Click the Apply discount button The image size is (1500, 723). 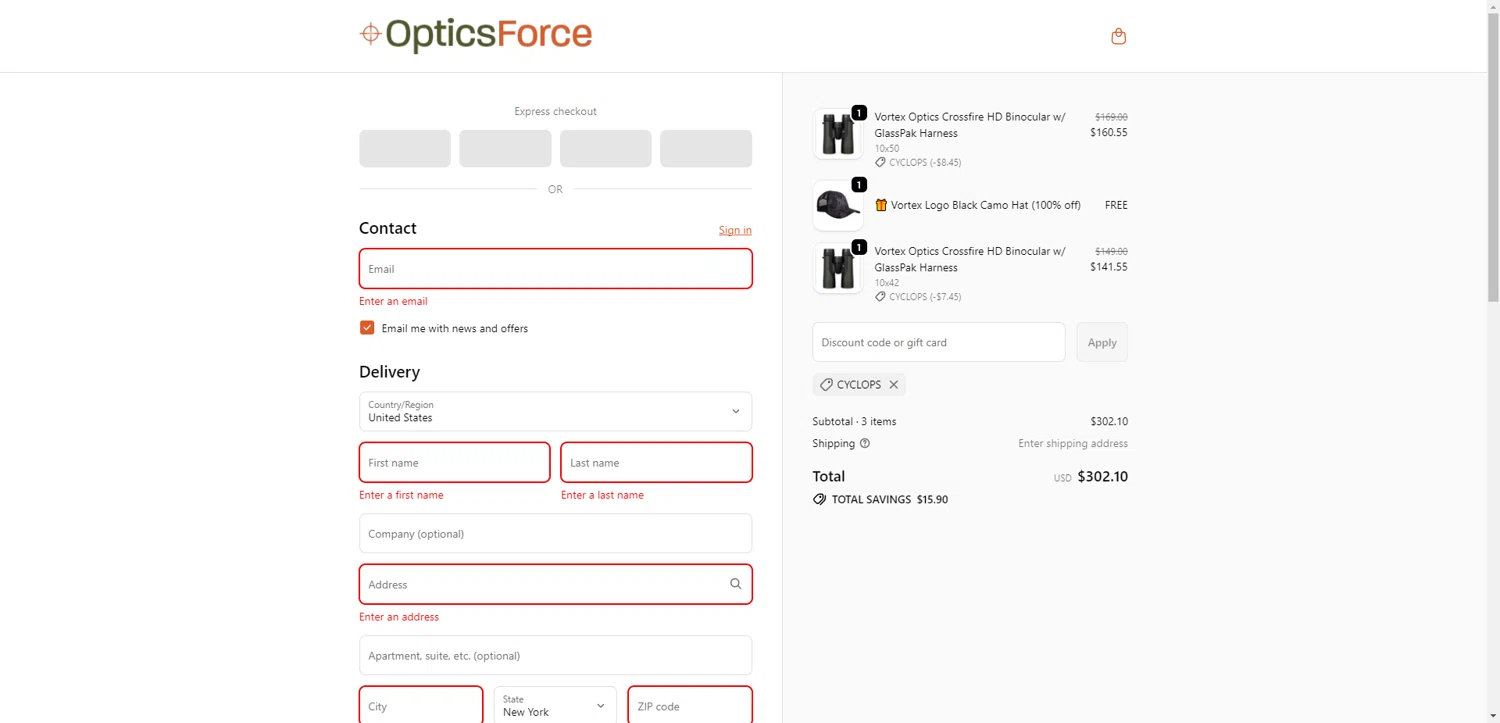(1102, 342)
